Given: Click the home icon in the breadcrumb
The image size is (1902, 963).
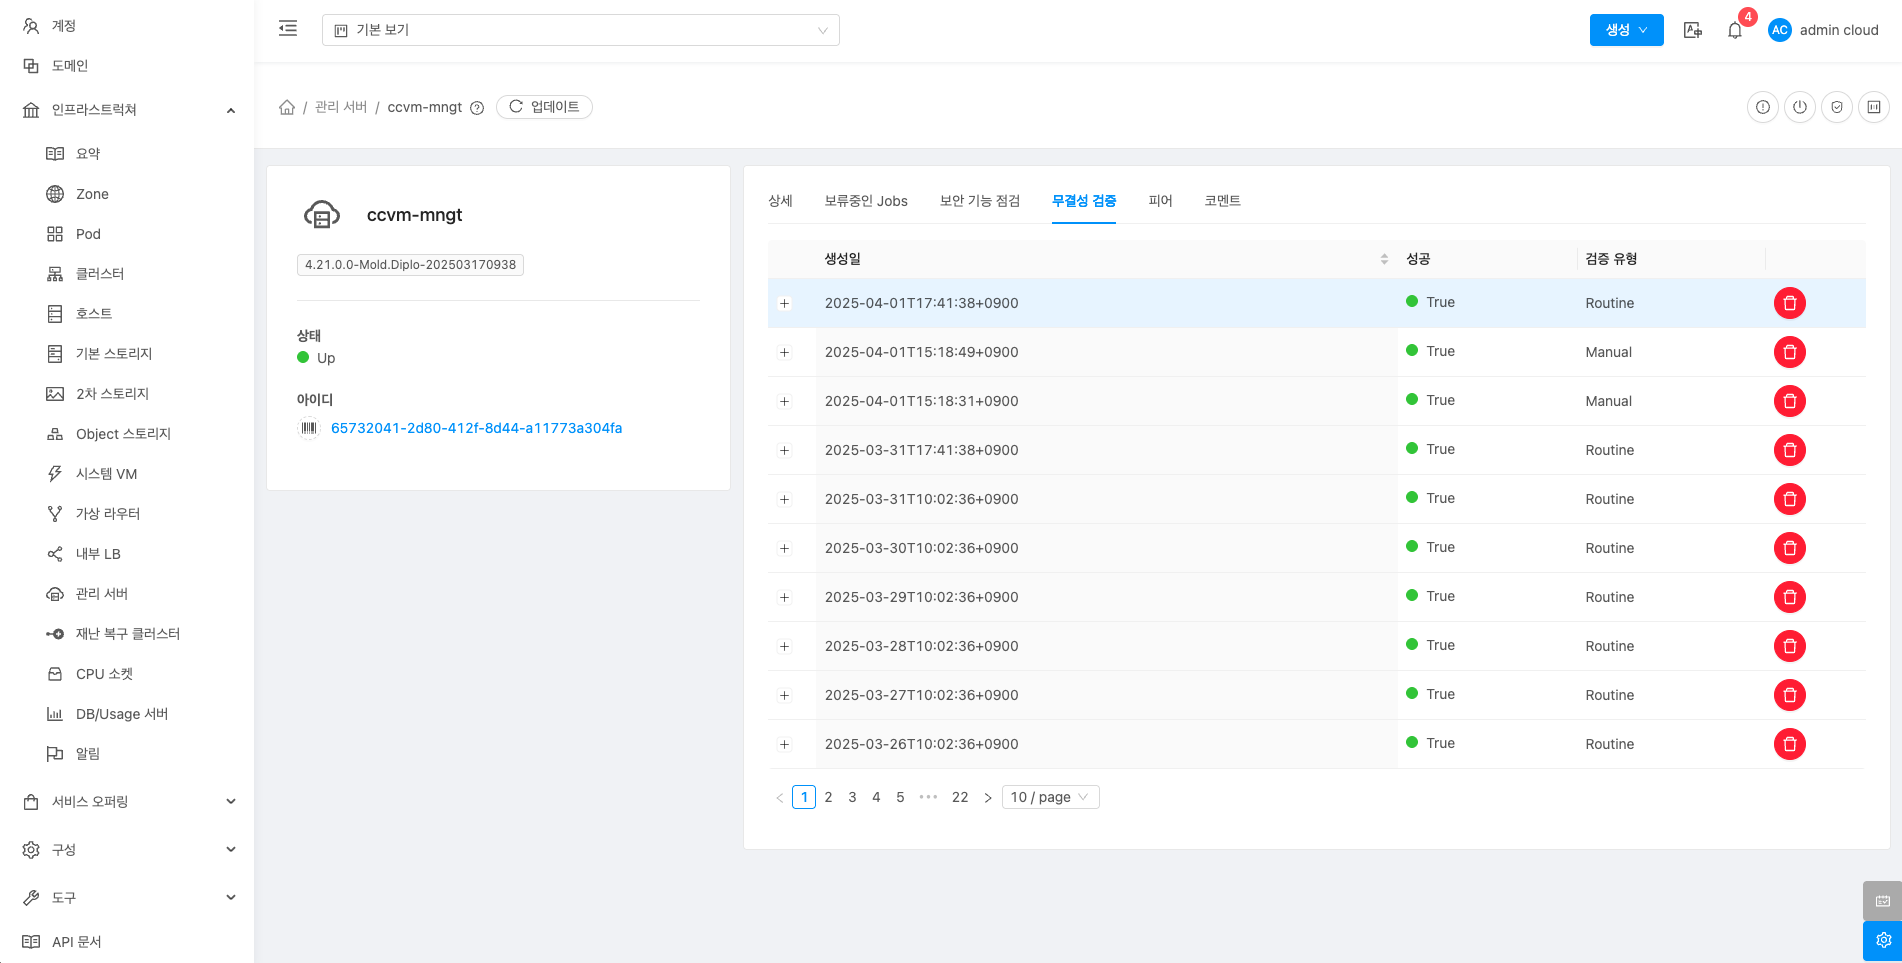Looking at the screenshot, I should pyautogui.click(x=287, y=107).
